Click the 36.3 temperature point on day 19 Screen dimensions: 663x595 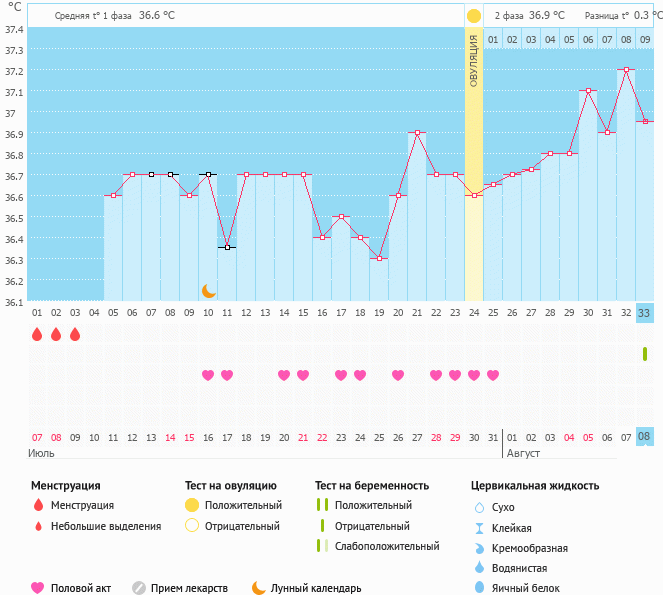[x=379, y=259]
